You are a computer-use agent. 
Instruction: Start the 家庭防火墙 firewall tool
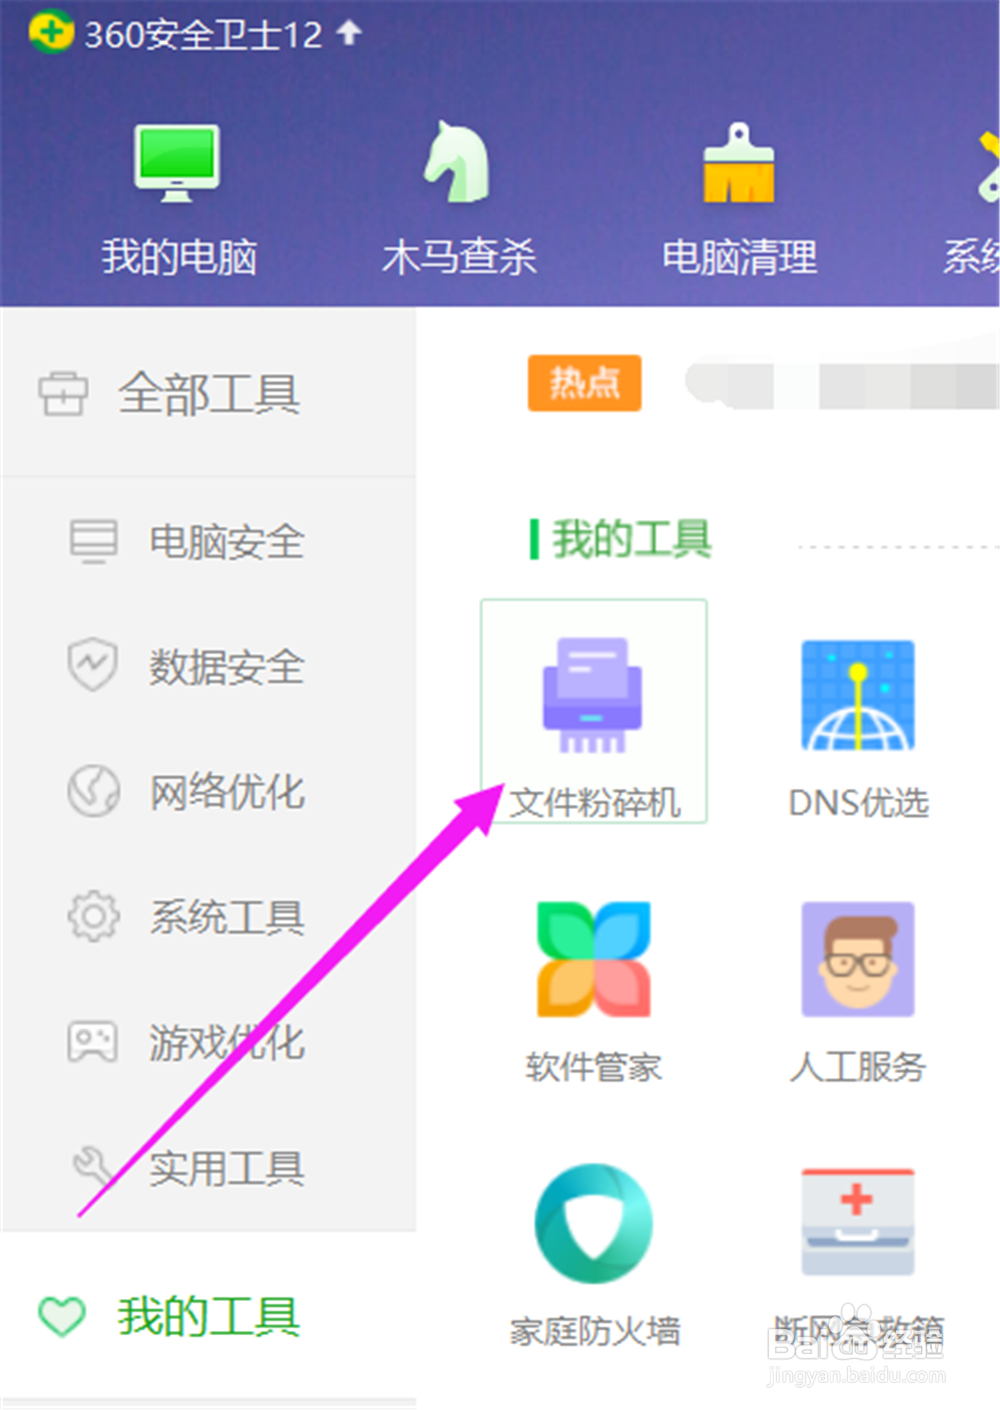click(x=594, y=1222)
